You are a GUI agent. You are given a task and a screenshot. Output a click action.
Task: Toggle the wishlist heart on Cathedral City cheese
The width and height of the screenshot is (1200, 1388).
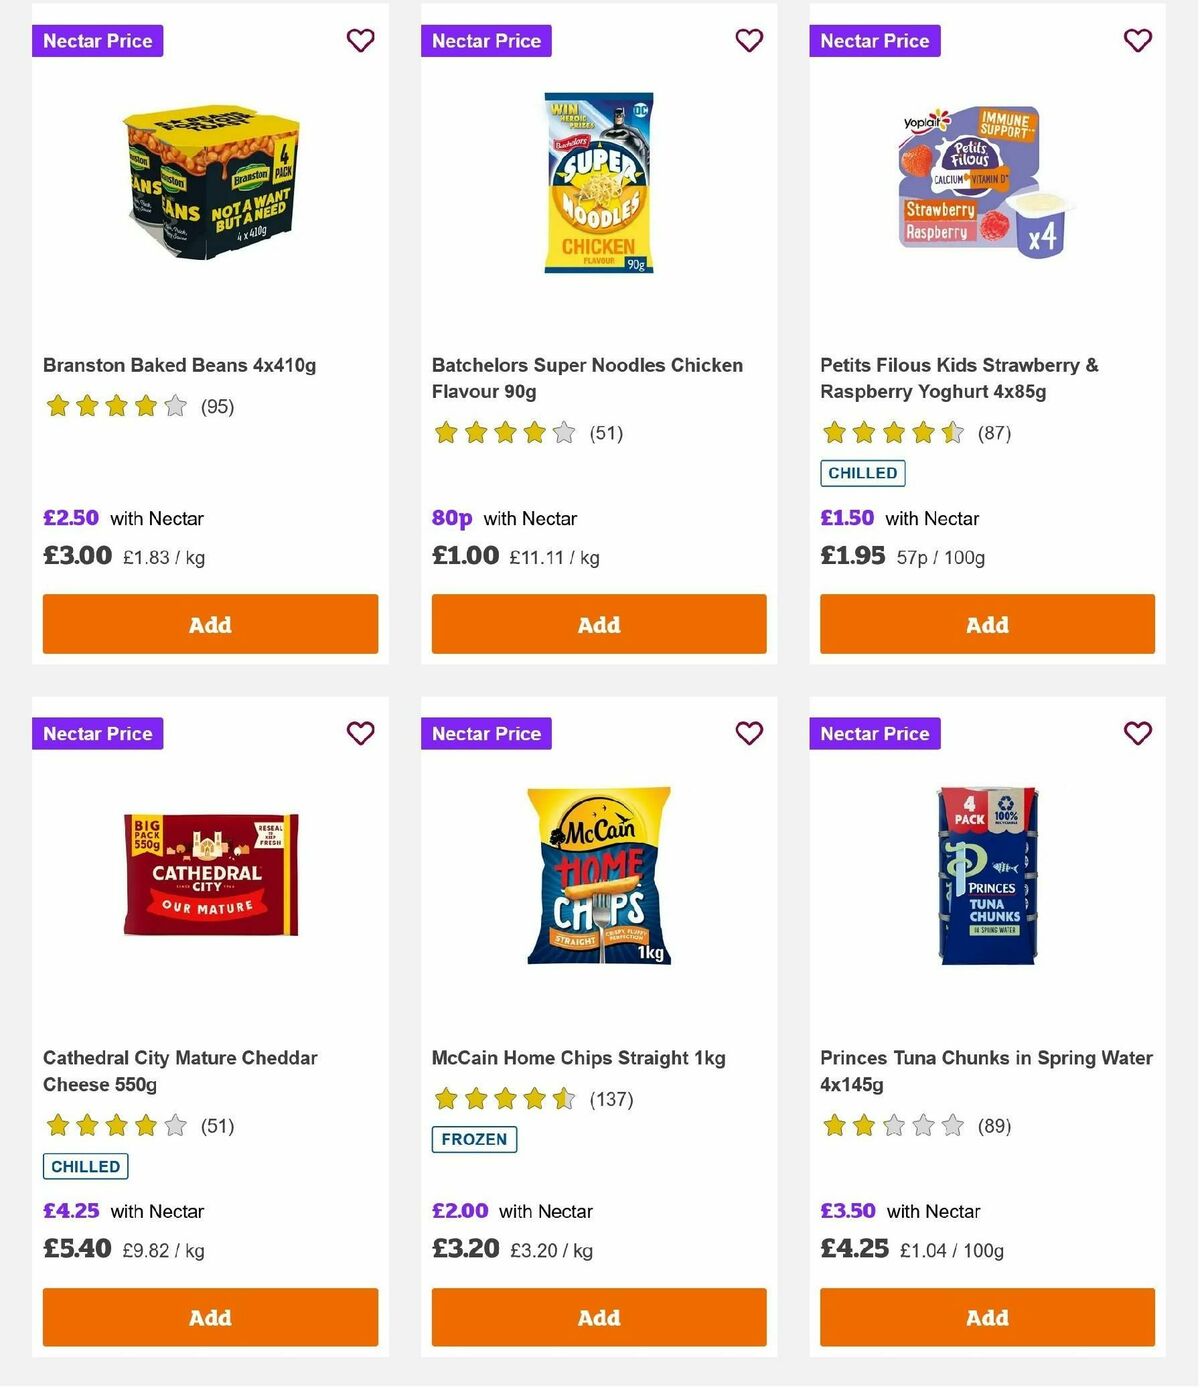[x=360, y=733]
